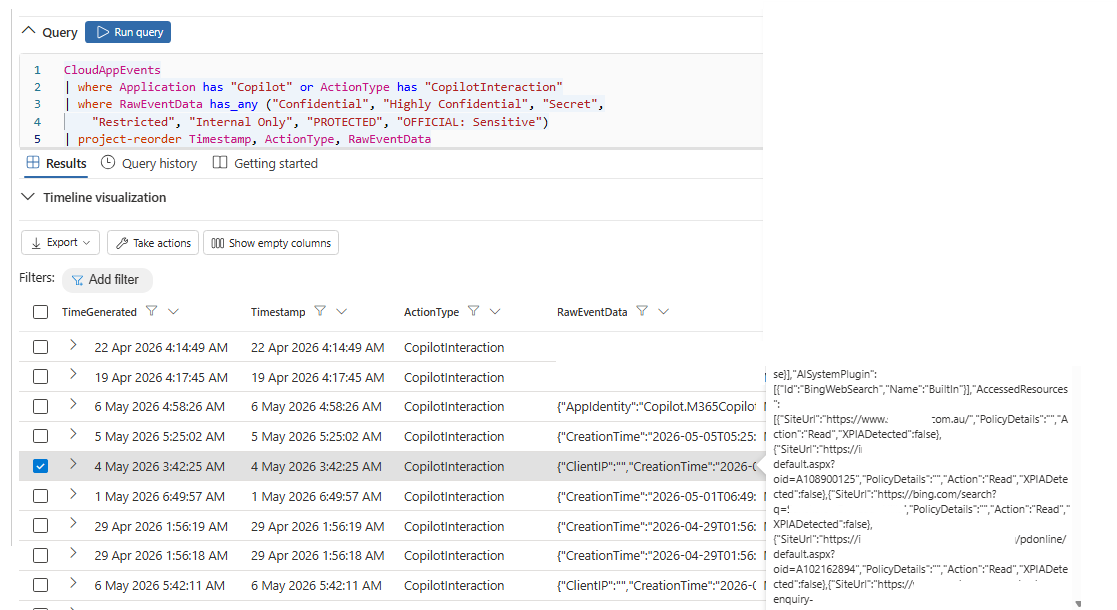The width and height of the screenshot is (1117, 610).
Task: Select the 1 May 2026 6:49:57 AM row checkbox
Action: tap(41, 496)
